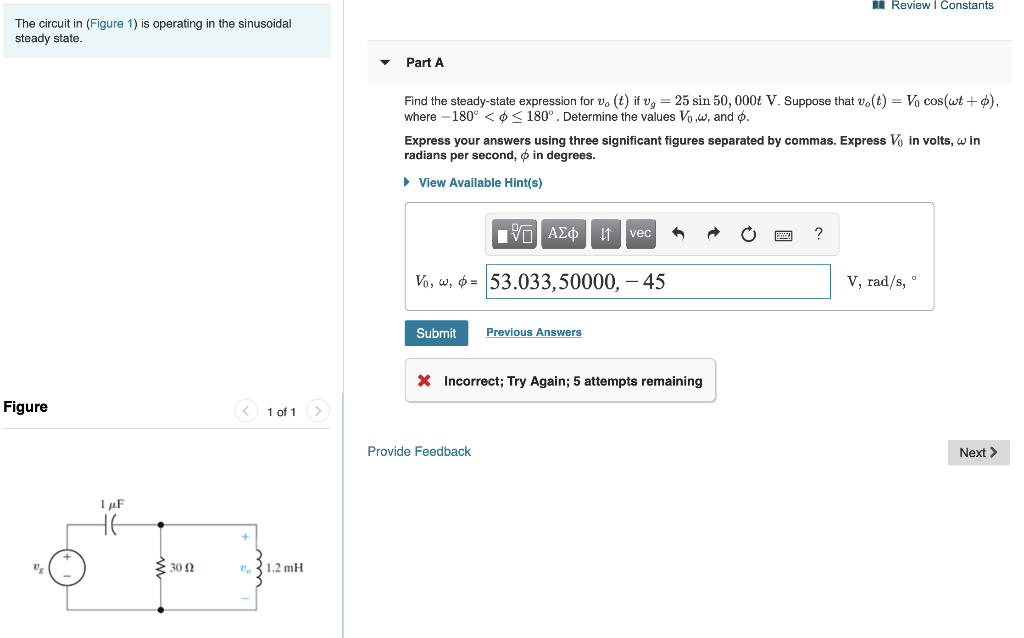Insert vector notation with vec button

pyautogui.click(x=641, y=234)
